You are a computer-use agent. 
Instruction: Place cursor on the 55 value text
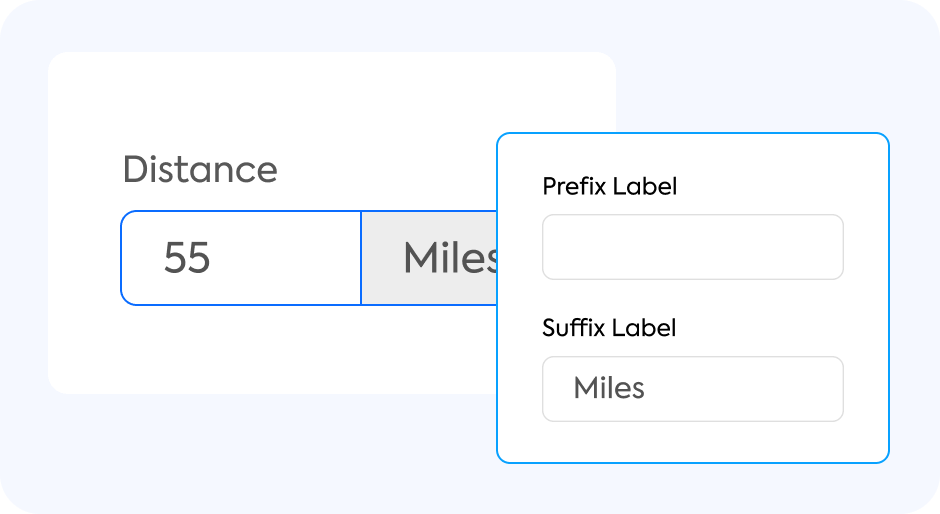point(187,258)
